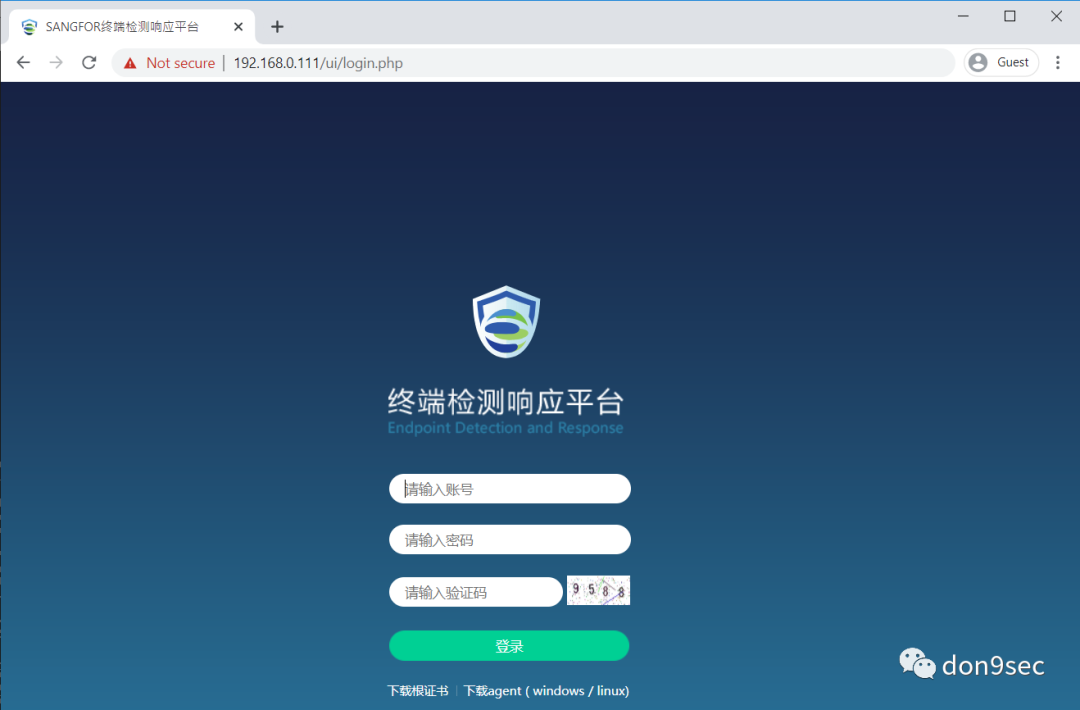Download the windows agent
Image resolution: width=1080 pixels, height=710 pixels.
[x=558, y=691]
